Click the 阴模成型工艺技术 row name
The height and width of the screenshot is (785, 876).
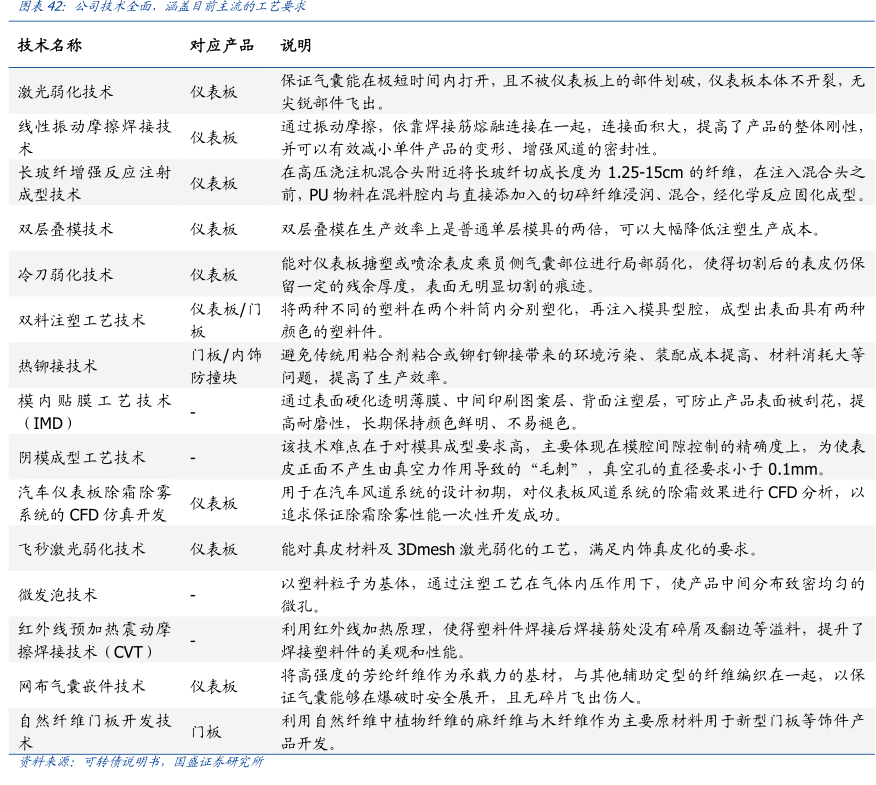tap(81, 458)
